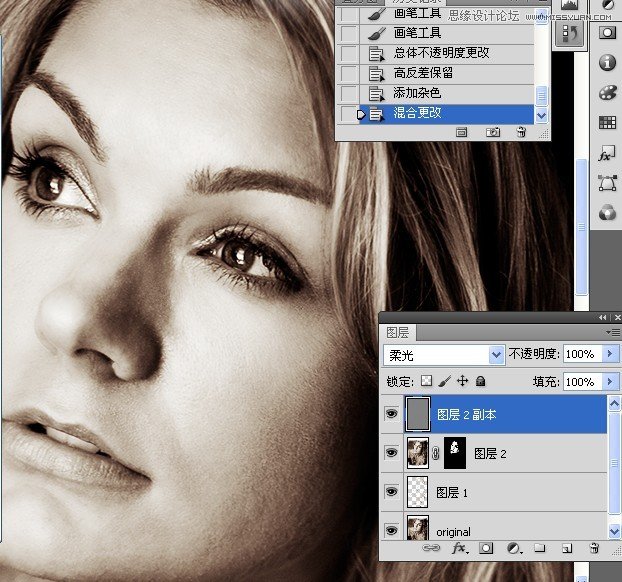The height and width of the screenshot is (582, 622).
Task: Create a new layer icon
Action: pos(567,548)
